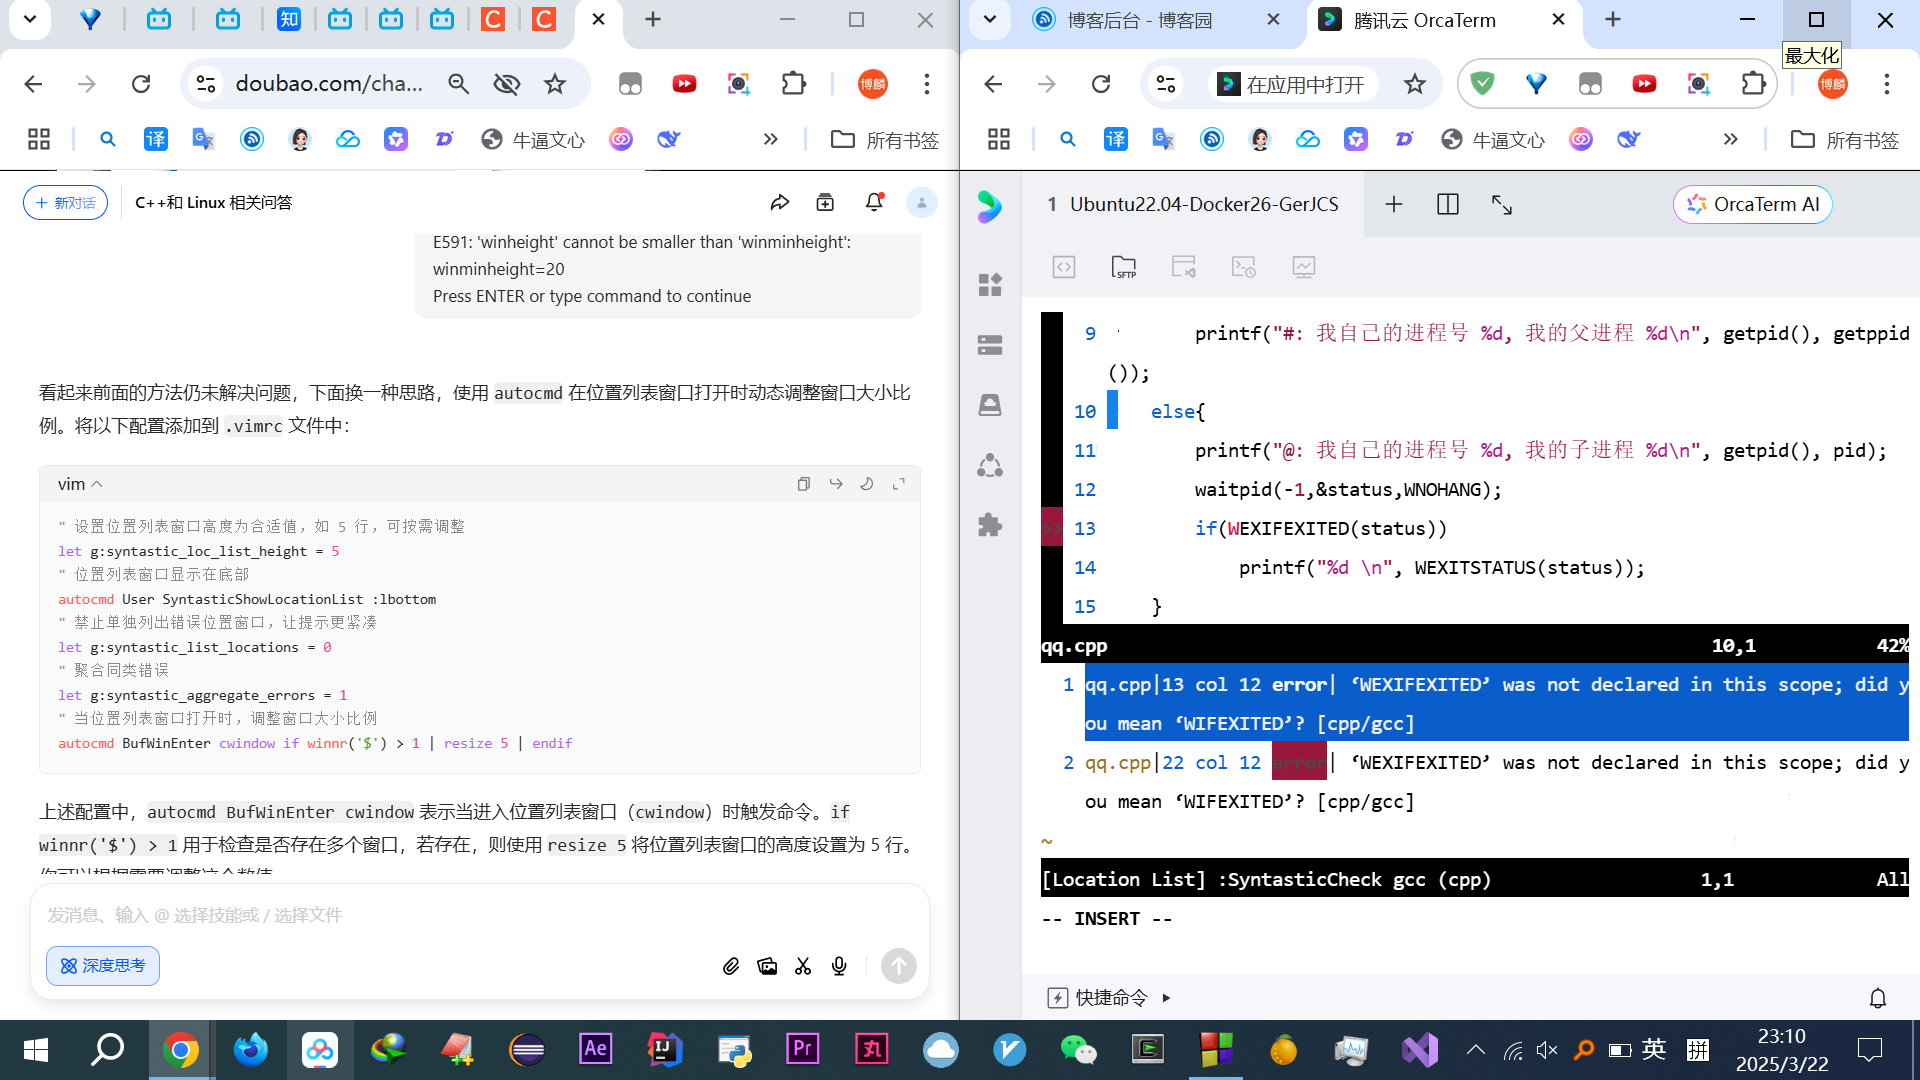Screen dimensions: 1920x1080
Task: Bookmark the OrcaTerm page with star icon
Action: (x=1414, y=84)
